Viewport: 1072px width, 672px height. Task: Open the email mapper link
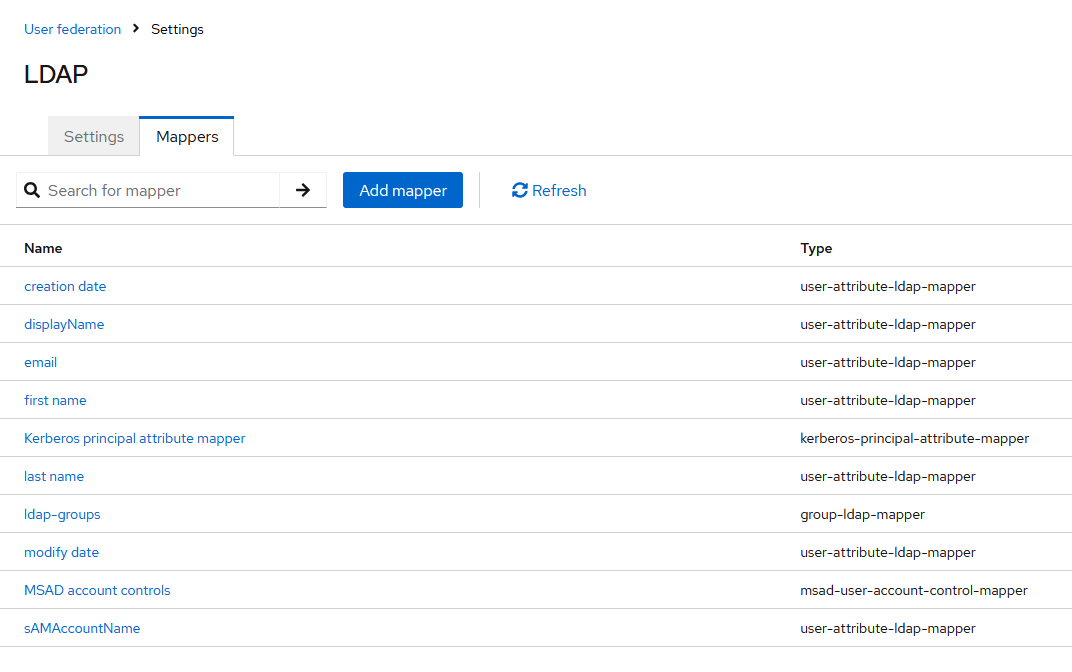(41, 362)
